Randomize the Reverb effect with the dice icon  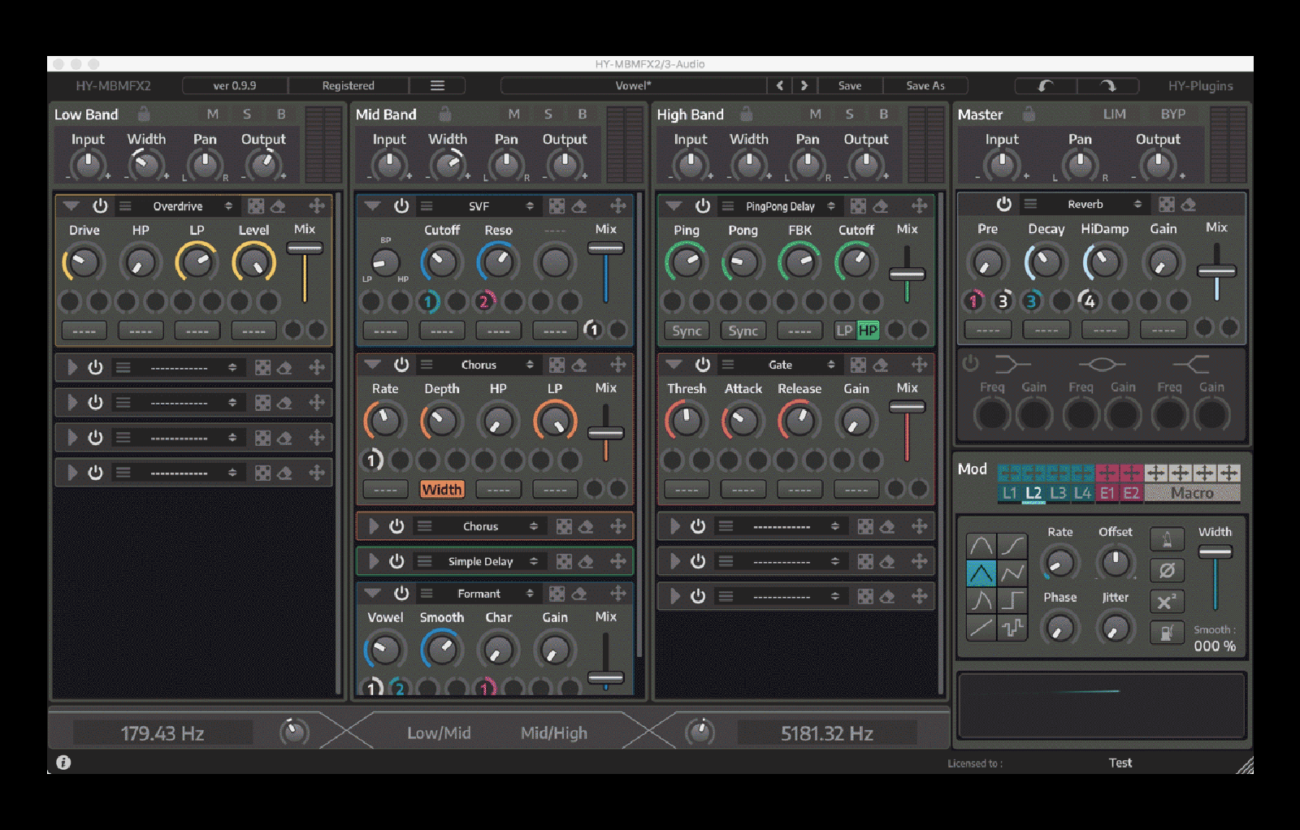(1166, 204)
